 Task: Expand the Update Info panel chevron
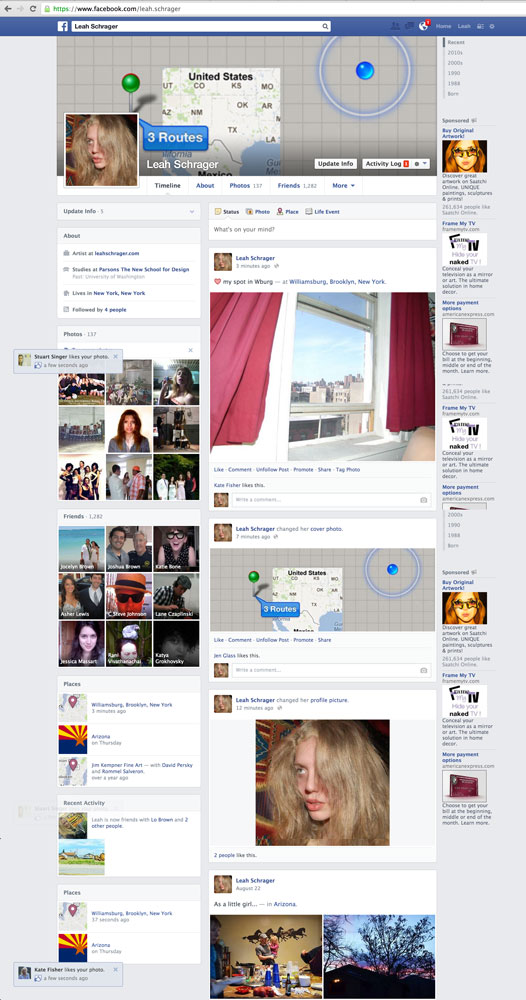(191, 211)
